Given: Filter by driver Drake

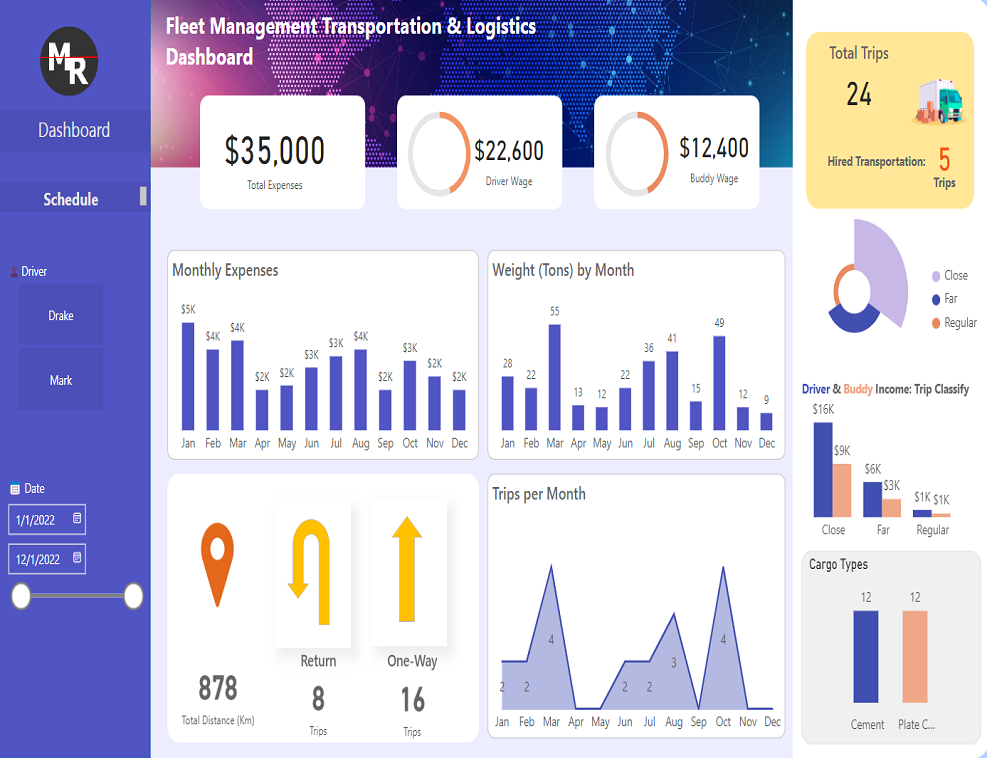Looking at the screenshot, I should coord(61,315).
